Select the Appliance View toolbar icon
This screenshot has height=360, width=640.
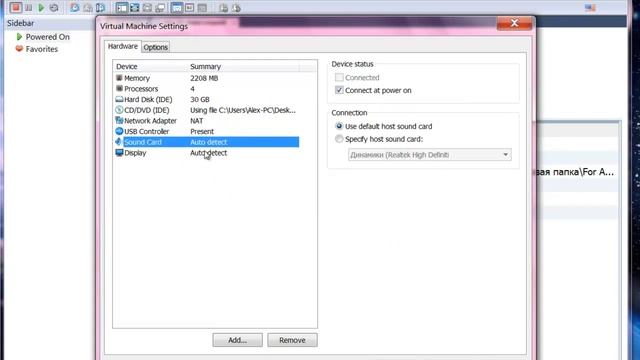[202, 7]
